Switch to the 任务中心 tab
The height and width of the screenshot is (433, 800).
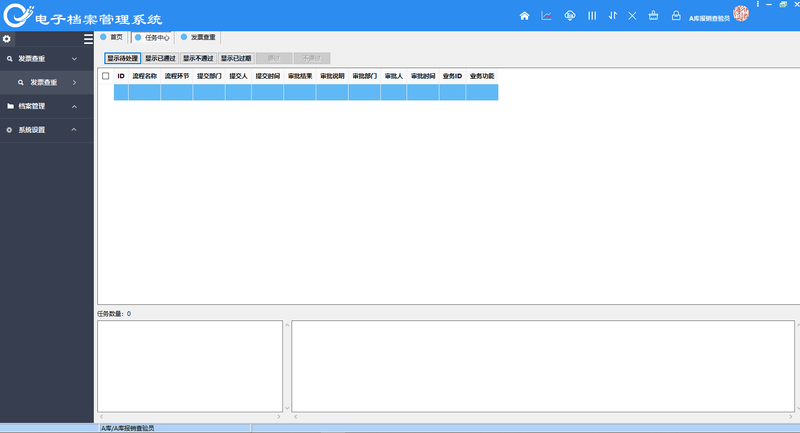coord(153,38)
